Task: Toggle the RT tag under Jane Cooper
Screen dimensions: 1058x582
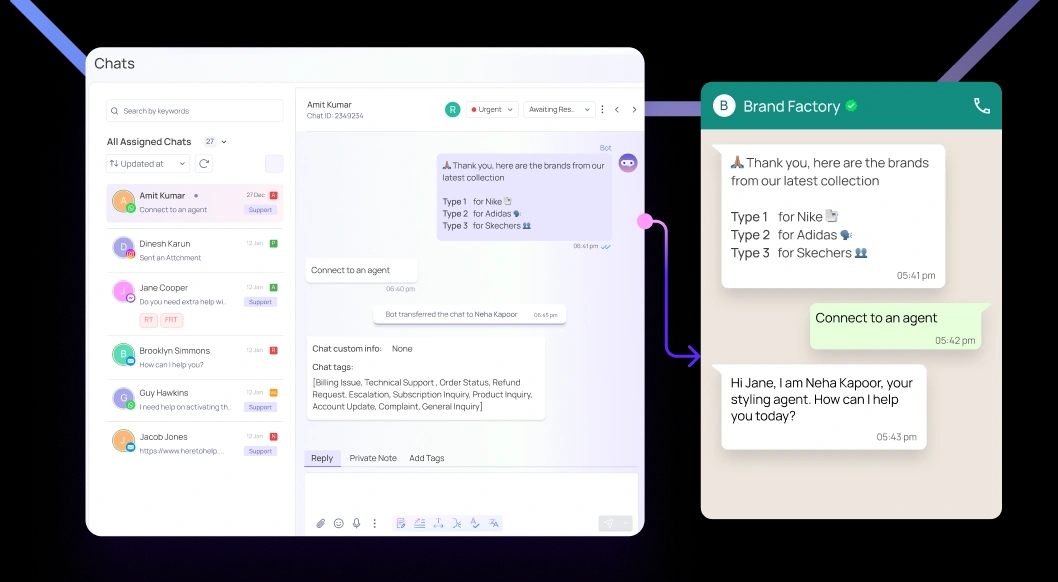Action: tap(147, 319)
